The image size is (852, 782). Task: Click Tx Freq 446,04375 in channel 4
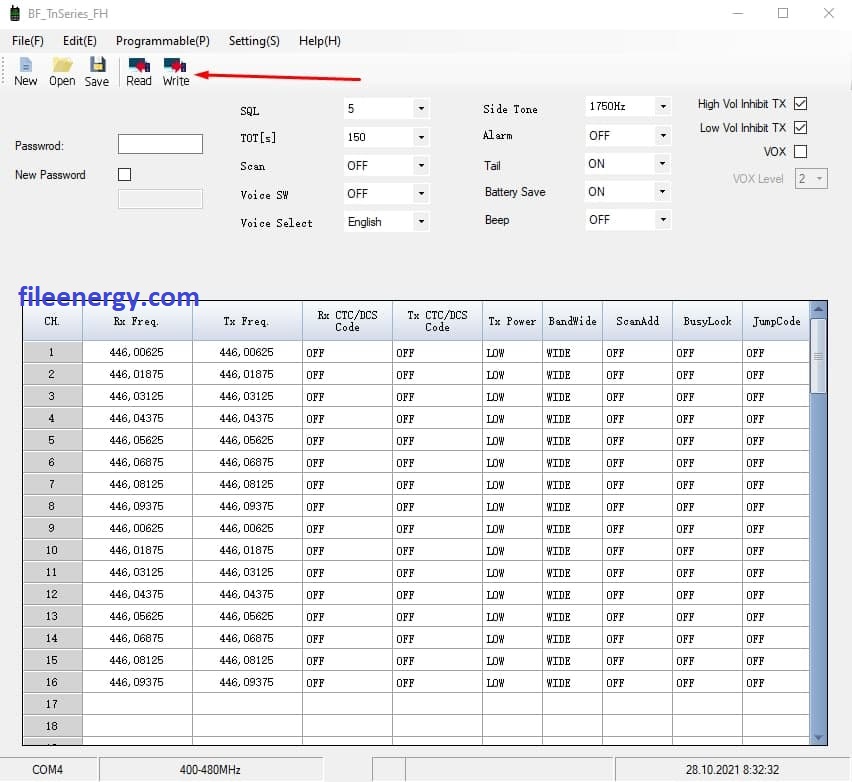point(247,418)
